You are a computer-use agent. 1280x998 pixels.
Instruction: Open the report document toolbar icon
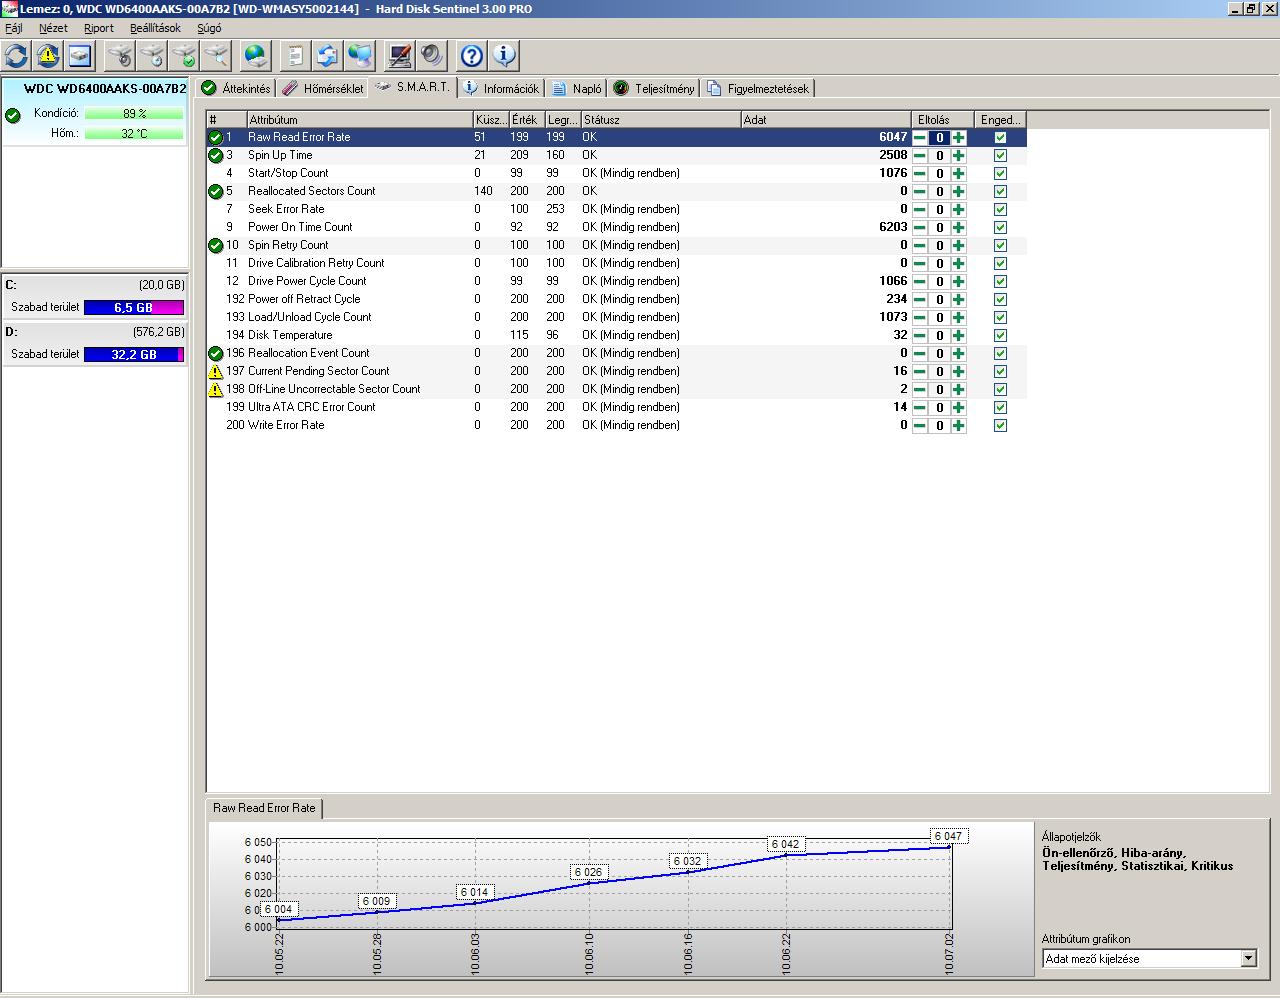tap(296, 55)
